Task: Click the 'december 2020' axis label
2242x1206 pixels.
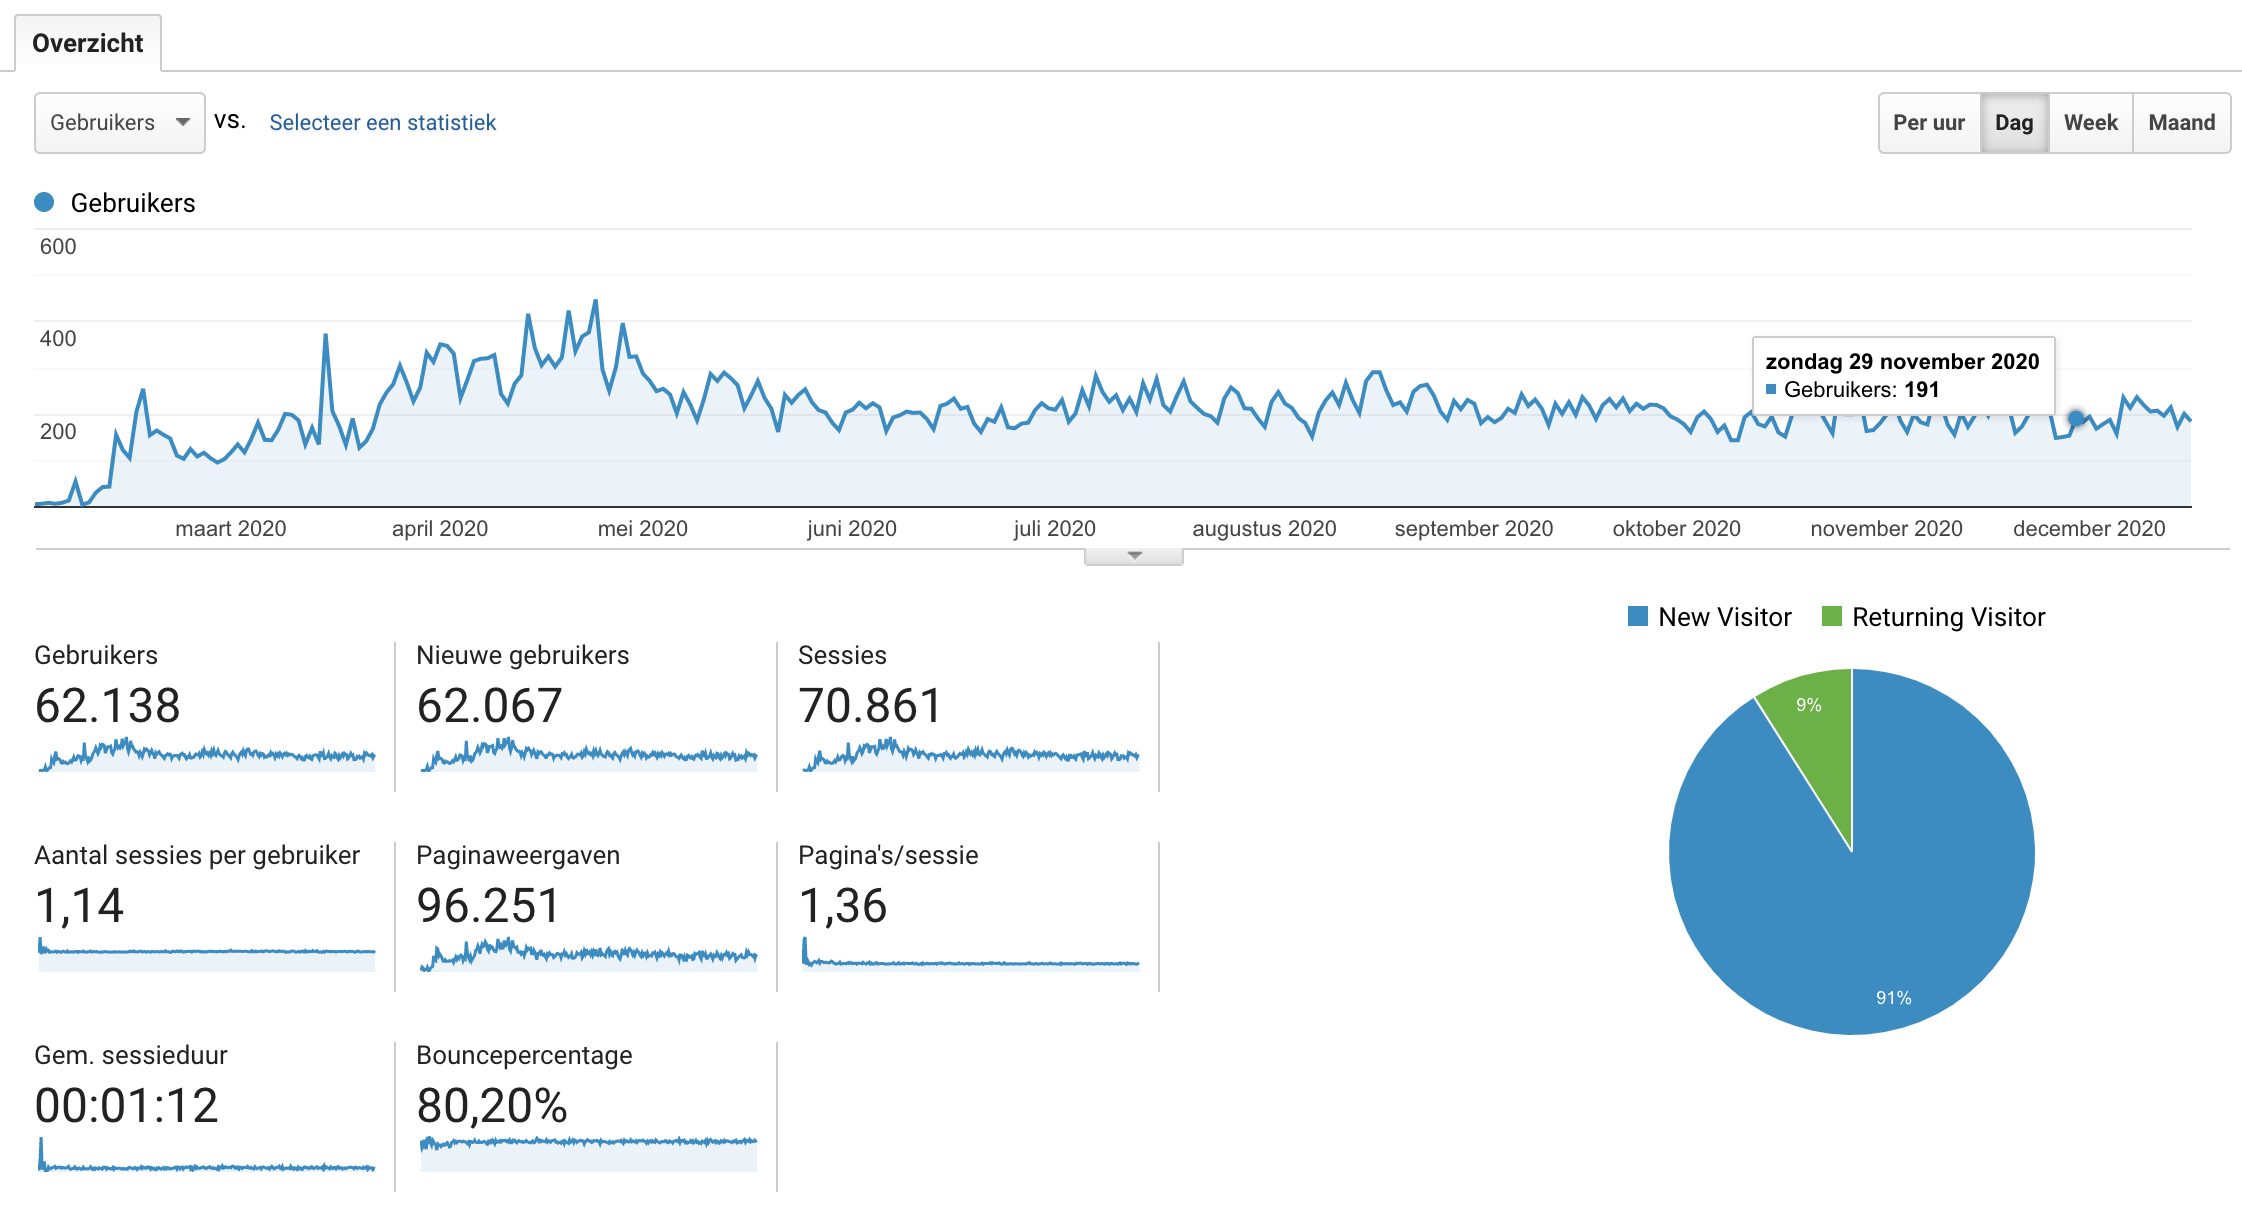Action: coord(2089,528)
